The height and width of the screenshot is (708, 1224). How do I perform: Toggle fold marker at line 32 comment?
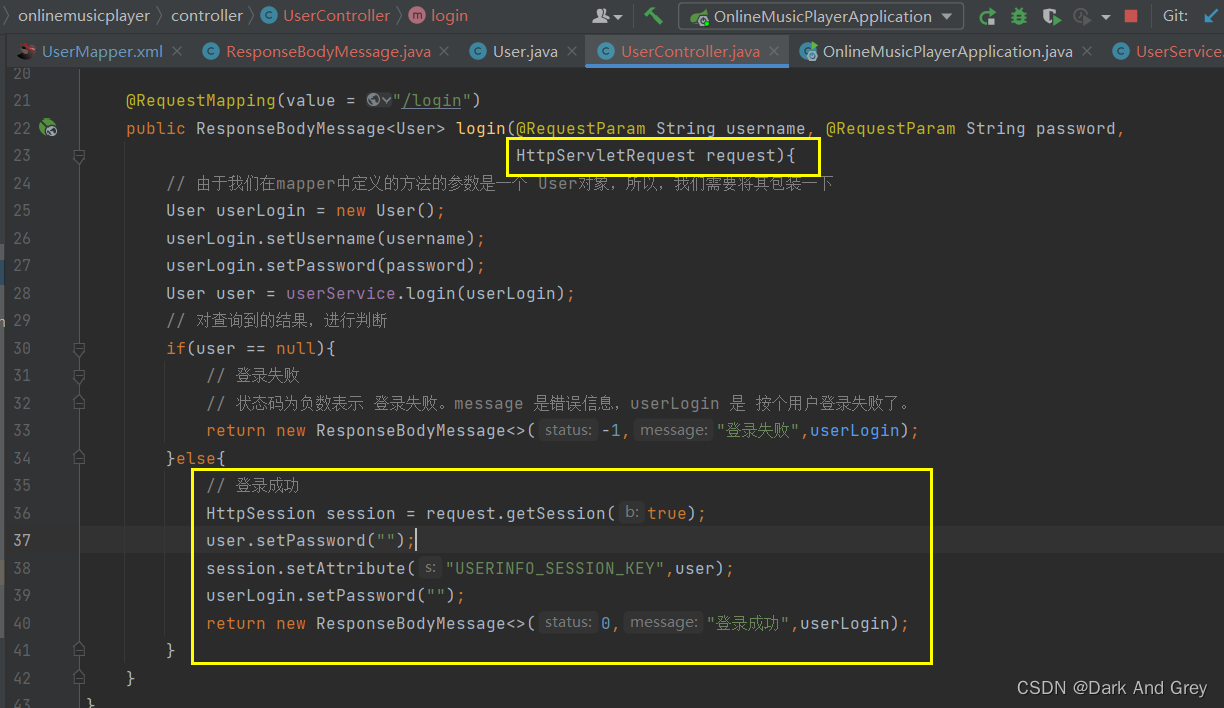point(79,403)
